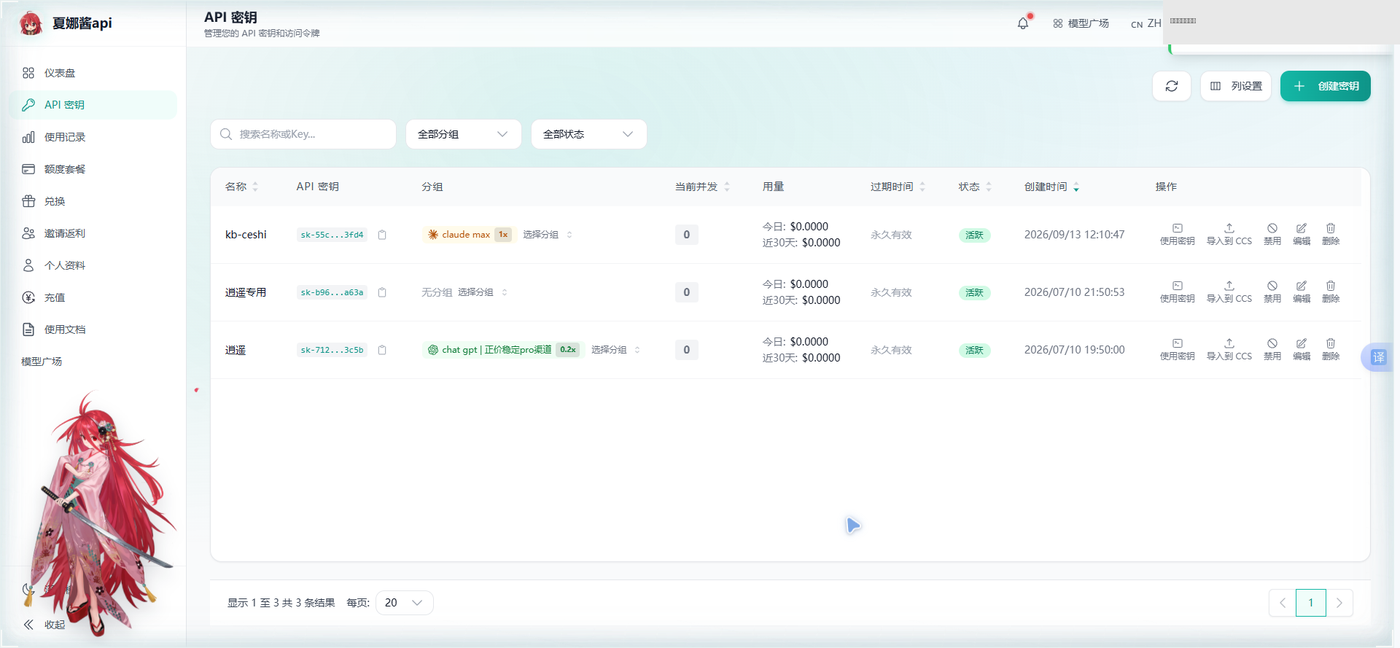Open 额度套餐 in sidebar

point(94,169)
